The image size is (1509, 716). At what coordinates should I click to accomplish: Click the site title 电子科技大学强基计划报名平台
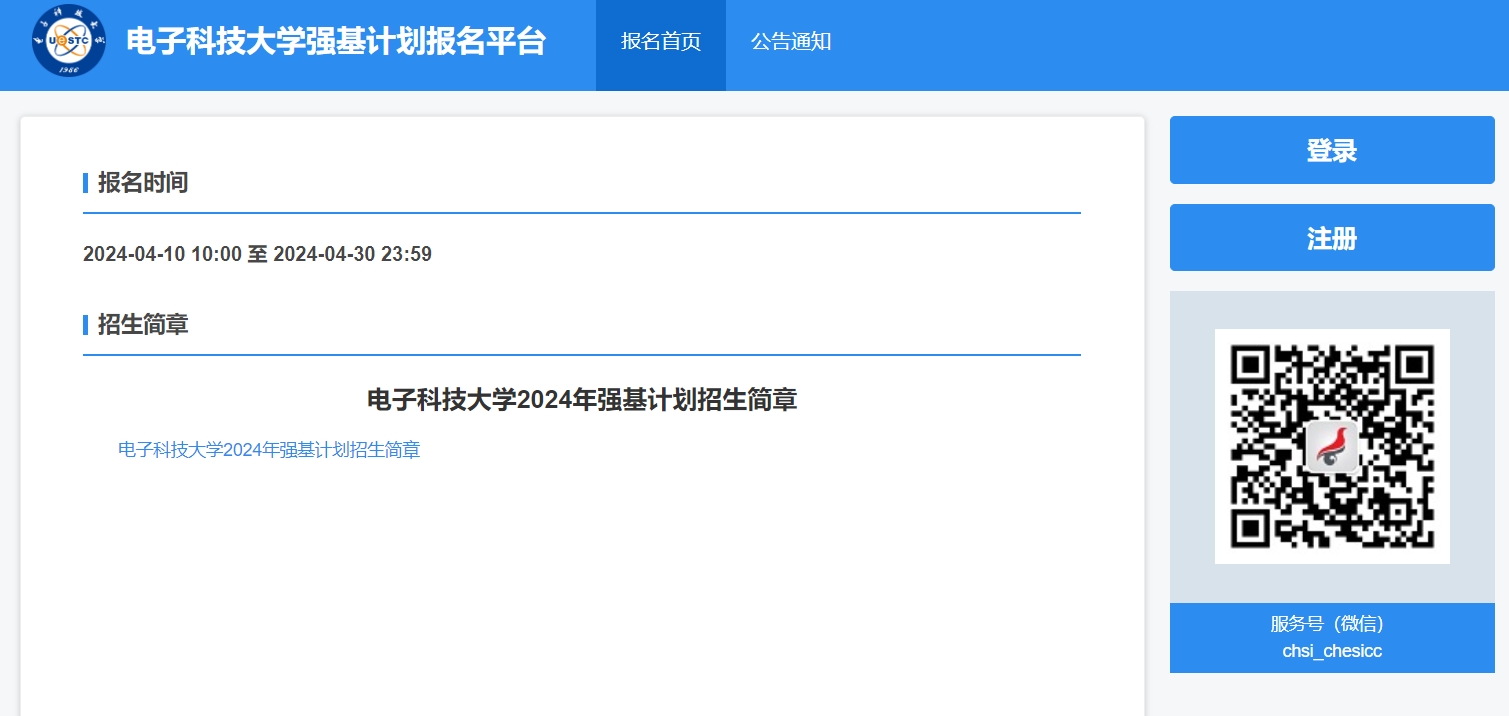click(x=336, y=42)
